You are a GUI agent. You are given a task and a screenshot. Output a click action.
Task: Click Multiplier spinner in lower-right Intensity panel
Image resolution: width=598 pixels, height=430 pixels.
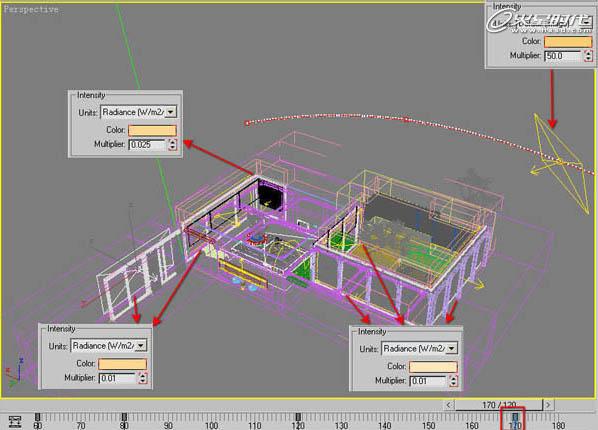[x=453, y=381]
